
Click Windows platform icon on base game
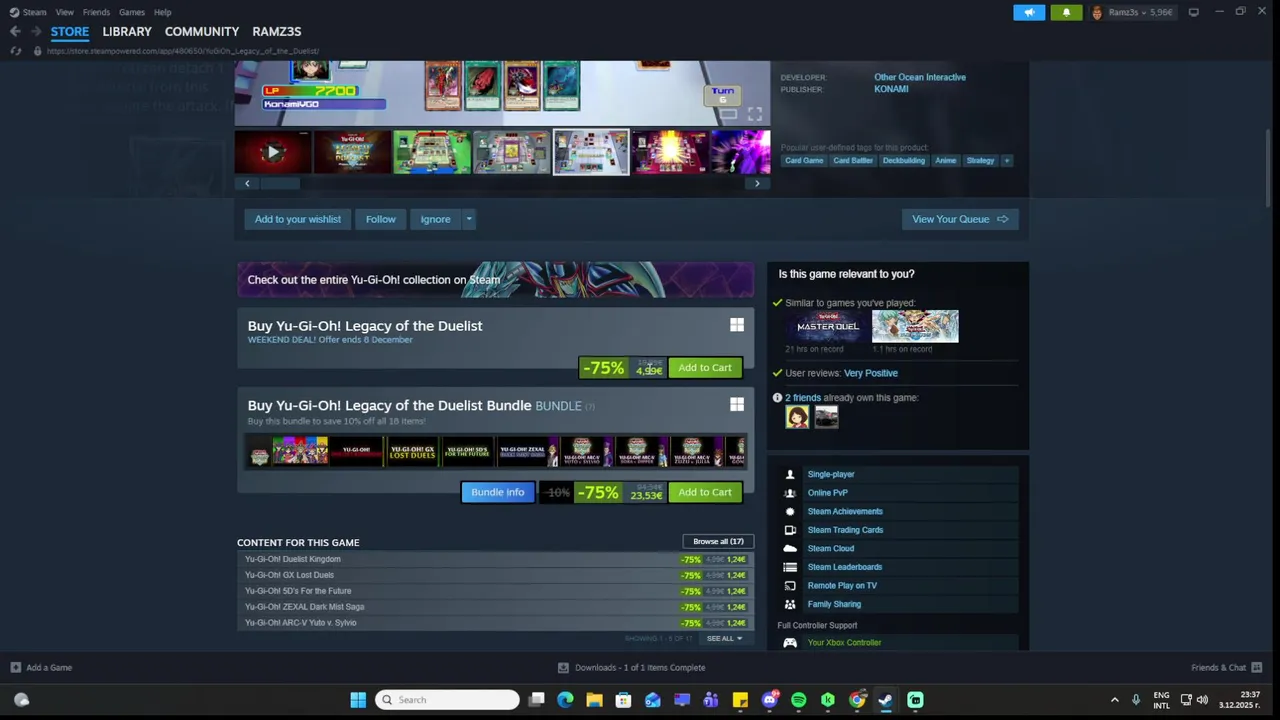click(737, 325)
